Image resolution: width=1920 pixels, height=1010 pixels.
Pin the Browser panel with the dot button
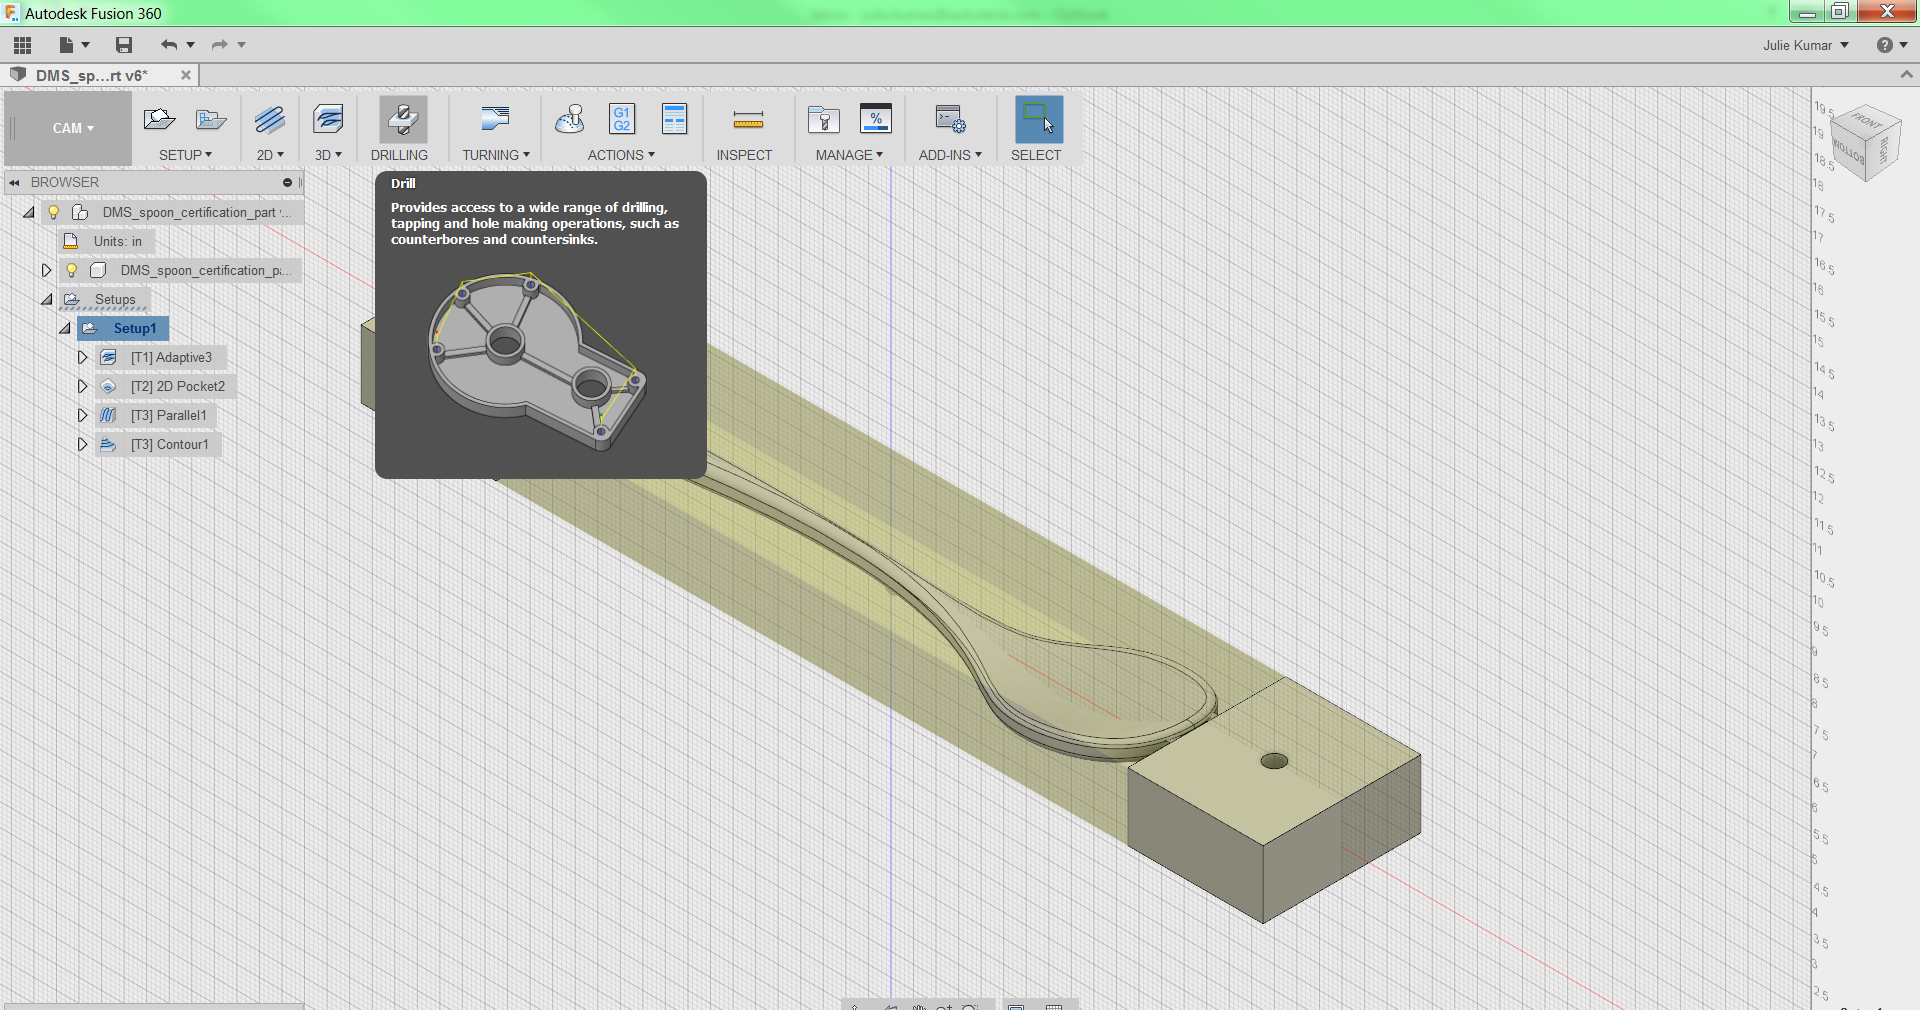[x=287, y=182]
